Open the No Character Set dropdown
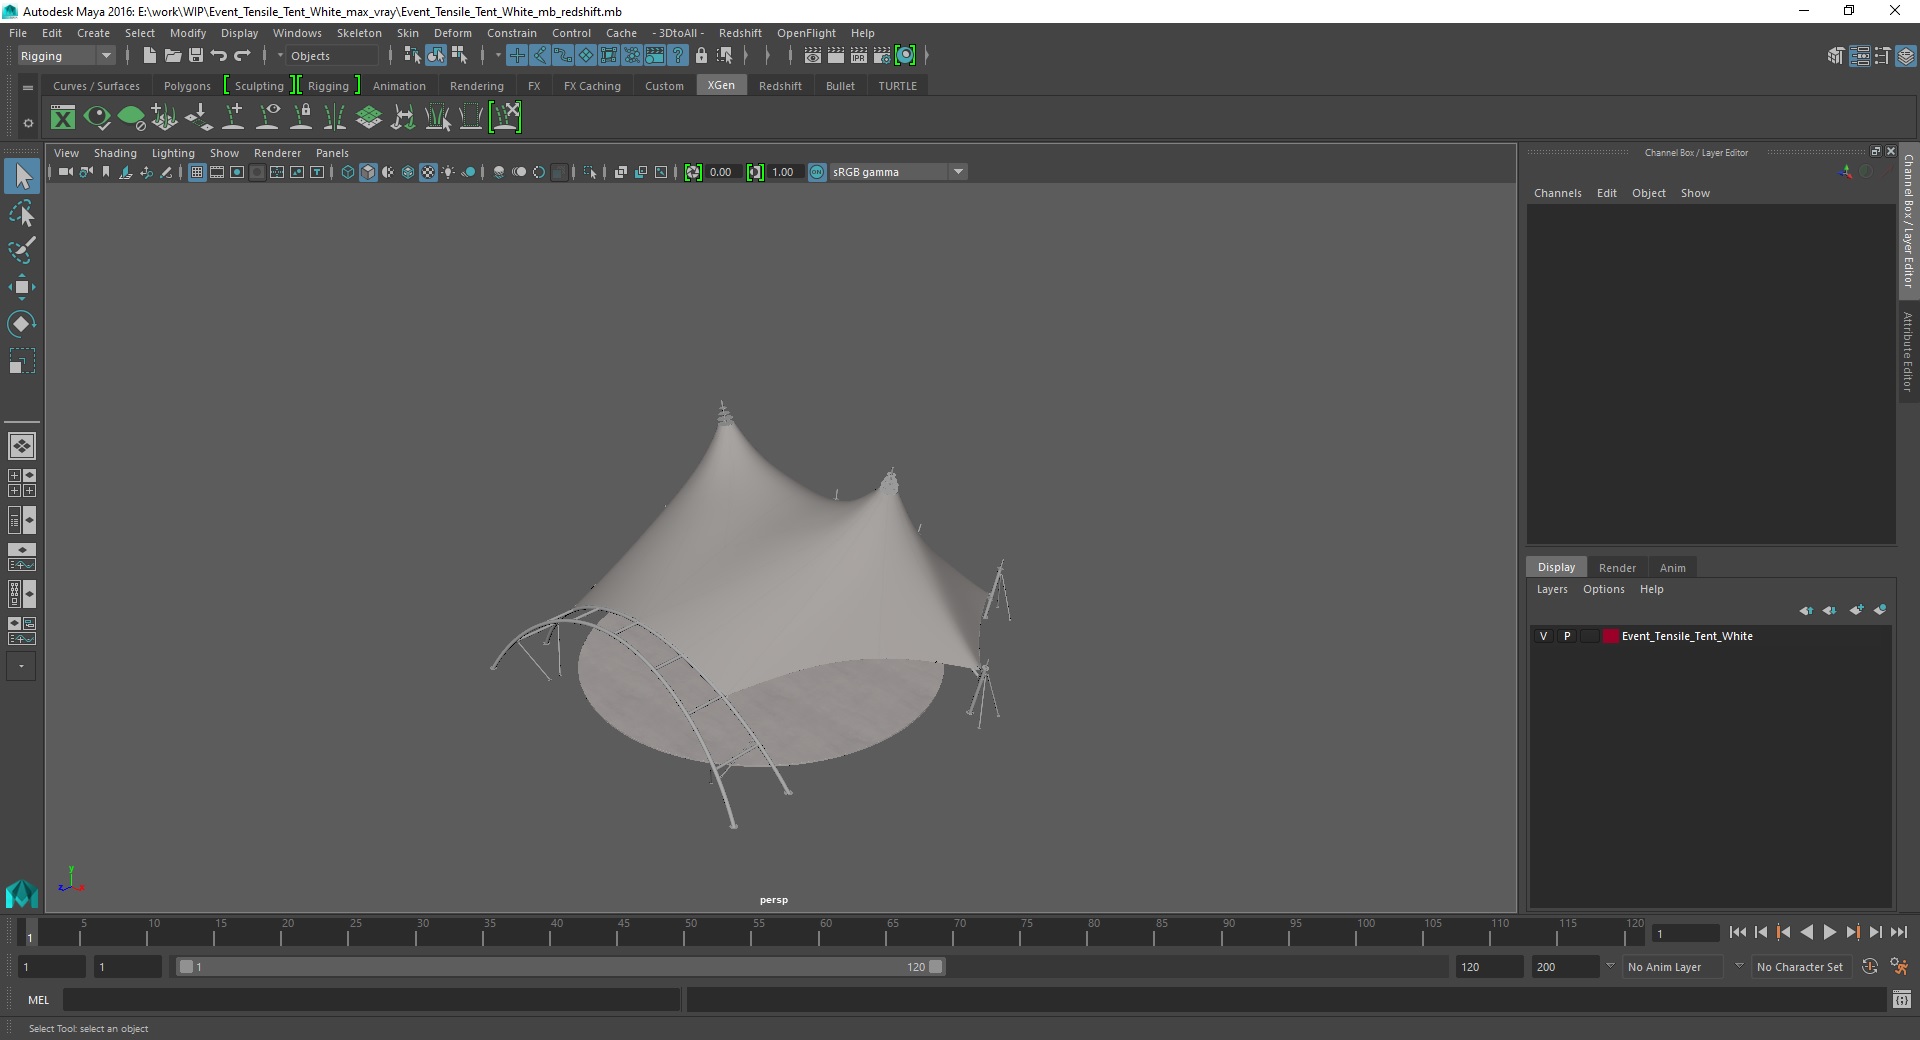 [1800, 967]
